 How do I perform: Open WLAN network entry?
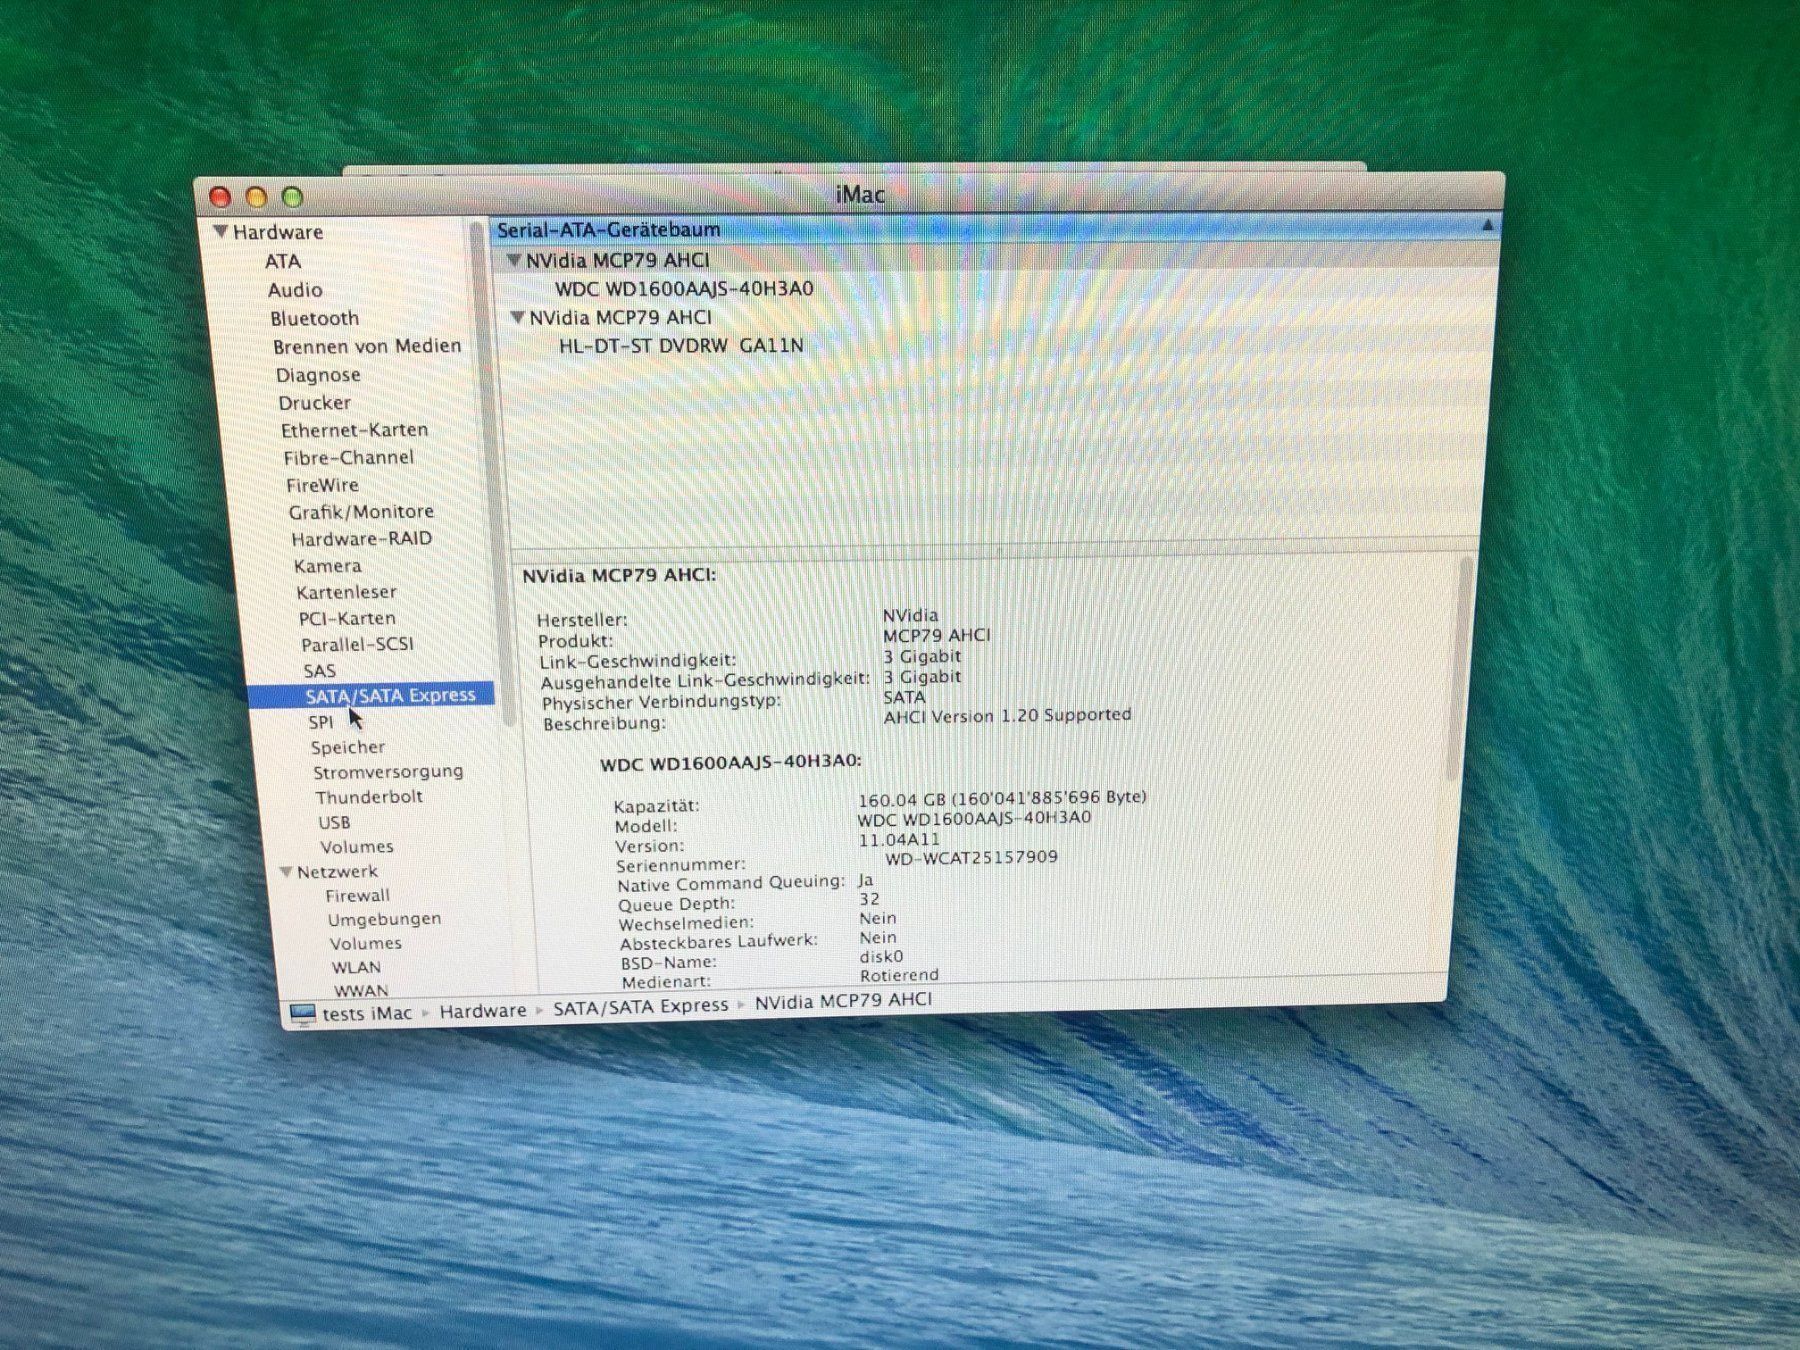pyautogui.click(x=356, y=967)
